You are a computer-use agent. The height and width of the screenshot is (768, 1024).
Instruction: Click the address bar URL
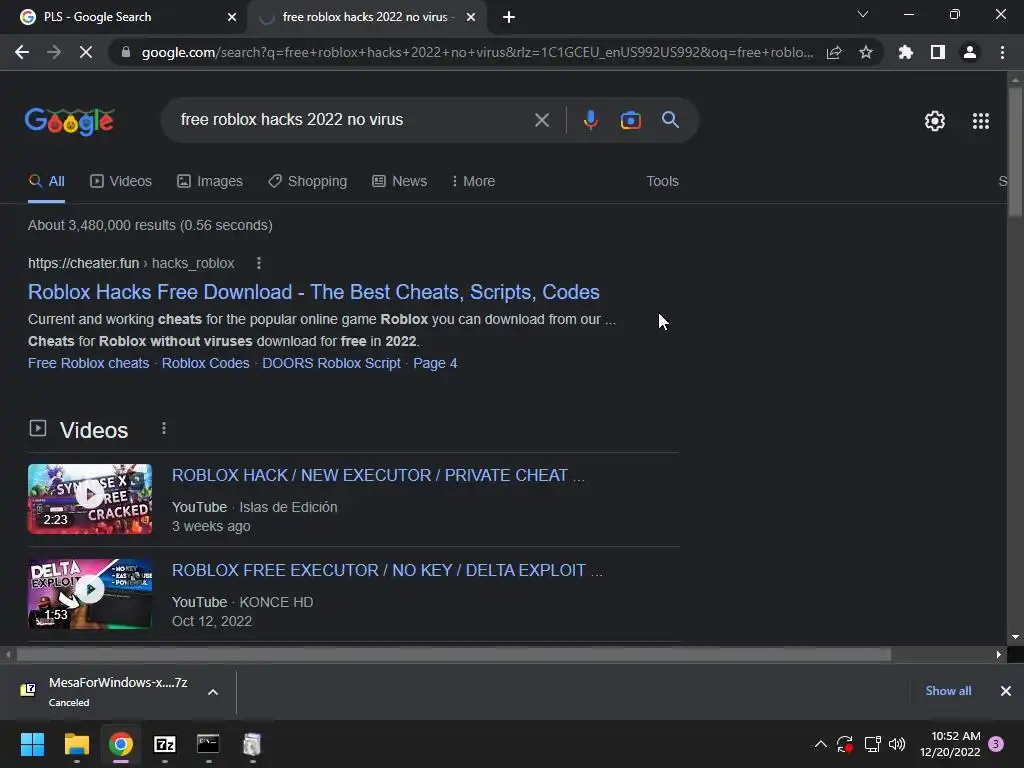tap(477, 52)
